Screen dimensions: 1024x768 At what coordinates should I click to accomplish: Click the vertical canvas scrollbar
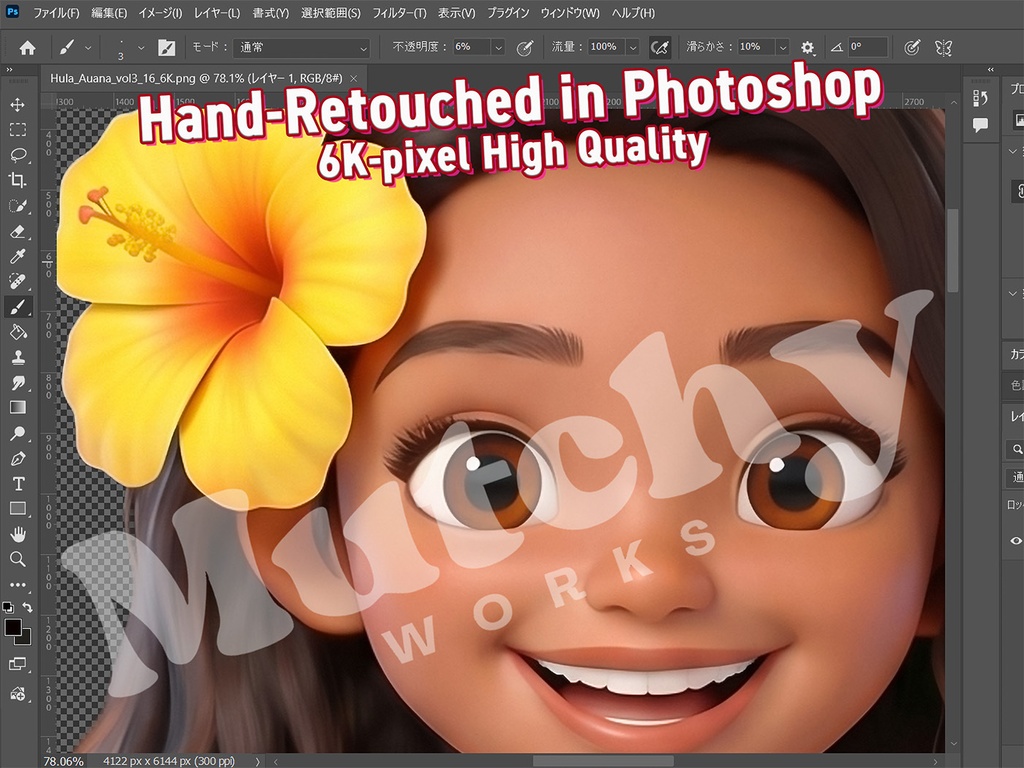[x=953, y=251]
